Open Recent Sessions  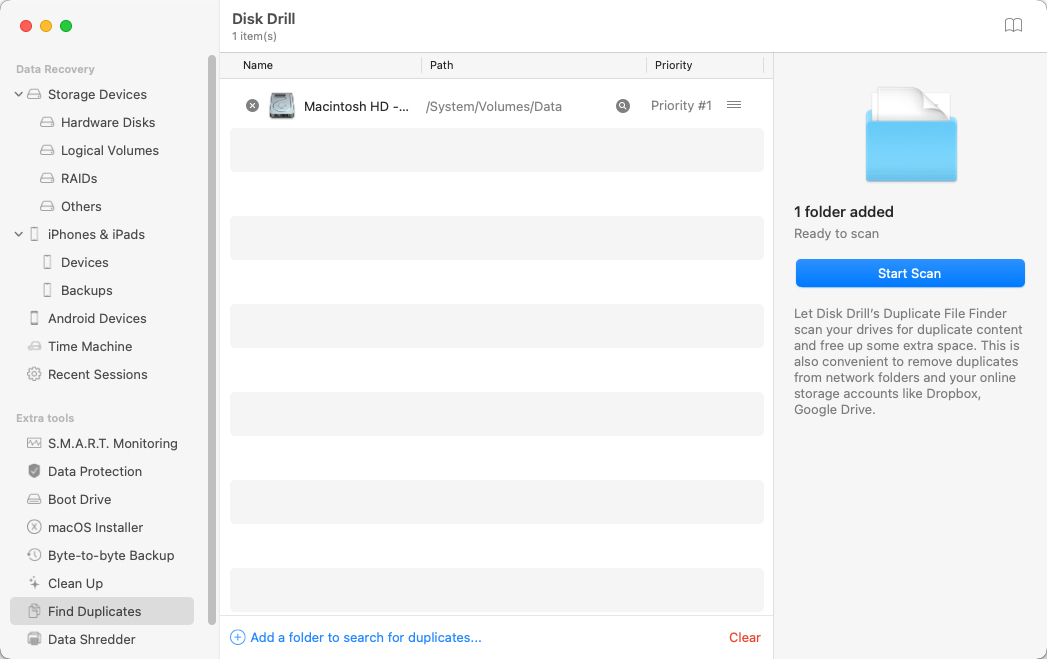pyautogui.click(x=97, y=375)
